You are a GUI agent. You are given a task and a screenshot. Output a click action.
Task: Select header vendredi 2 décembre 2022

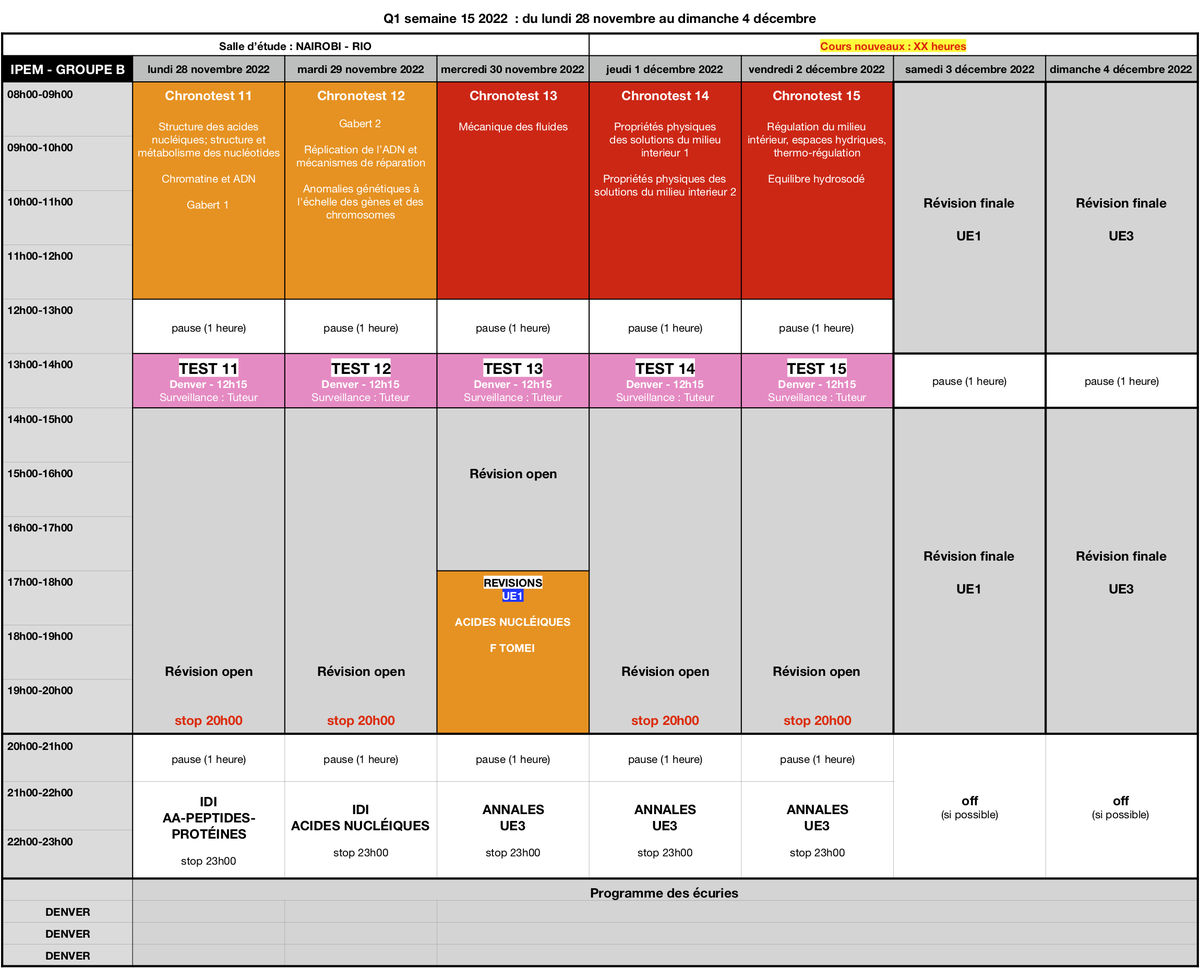[817, 69]
